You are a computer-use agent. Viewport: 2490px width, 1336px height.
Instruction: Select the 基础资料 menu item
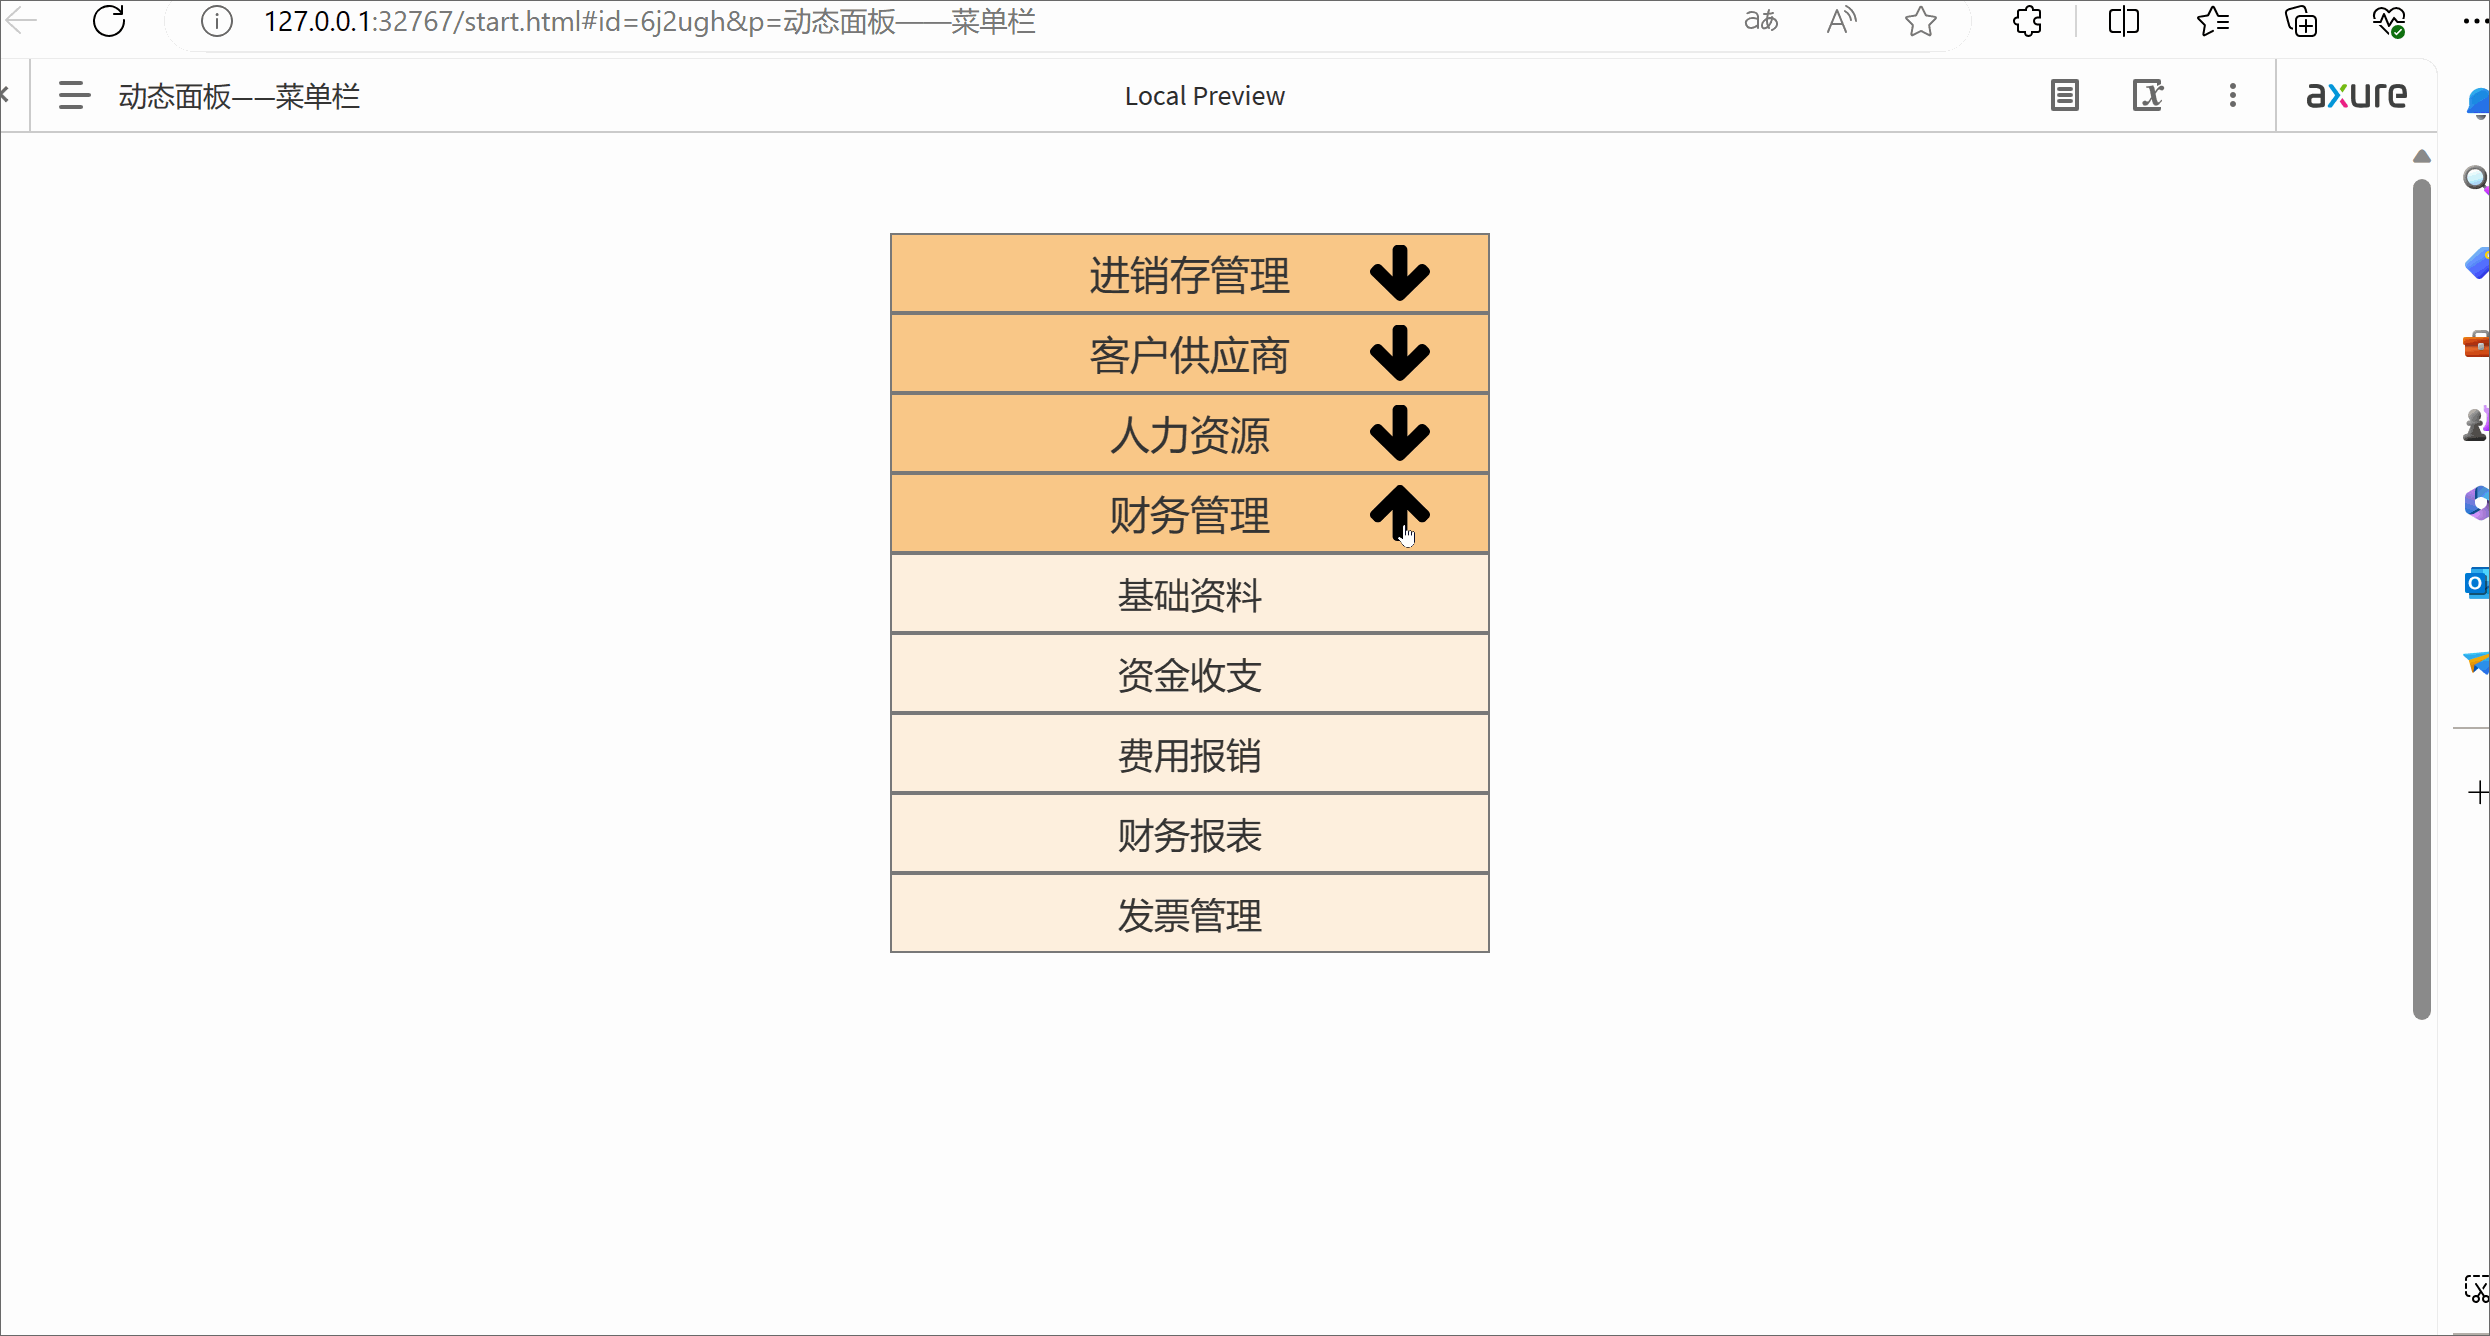pyautogui.click(x=1189, y=595)
